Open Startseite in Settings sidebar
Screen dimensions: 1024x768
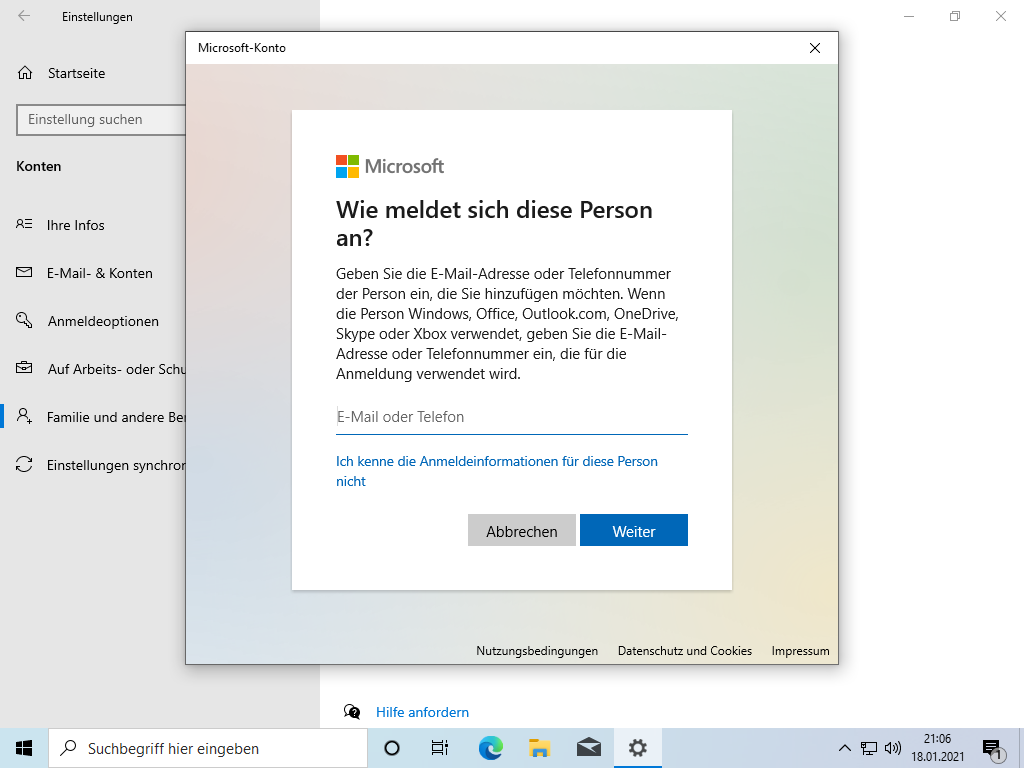point(76,73)
